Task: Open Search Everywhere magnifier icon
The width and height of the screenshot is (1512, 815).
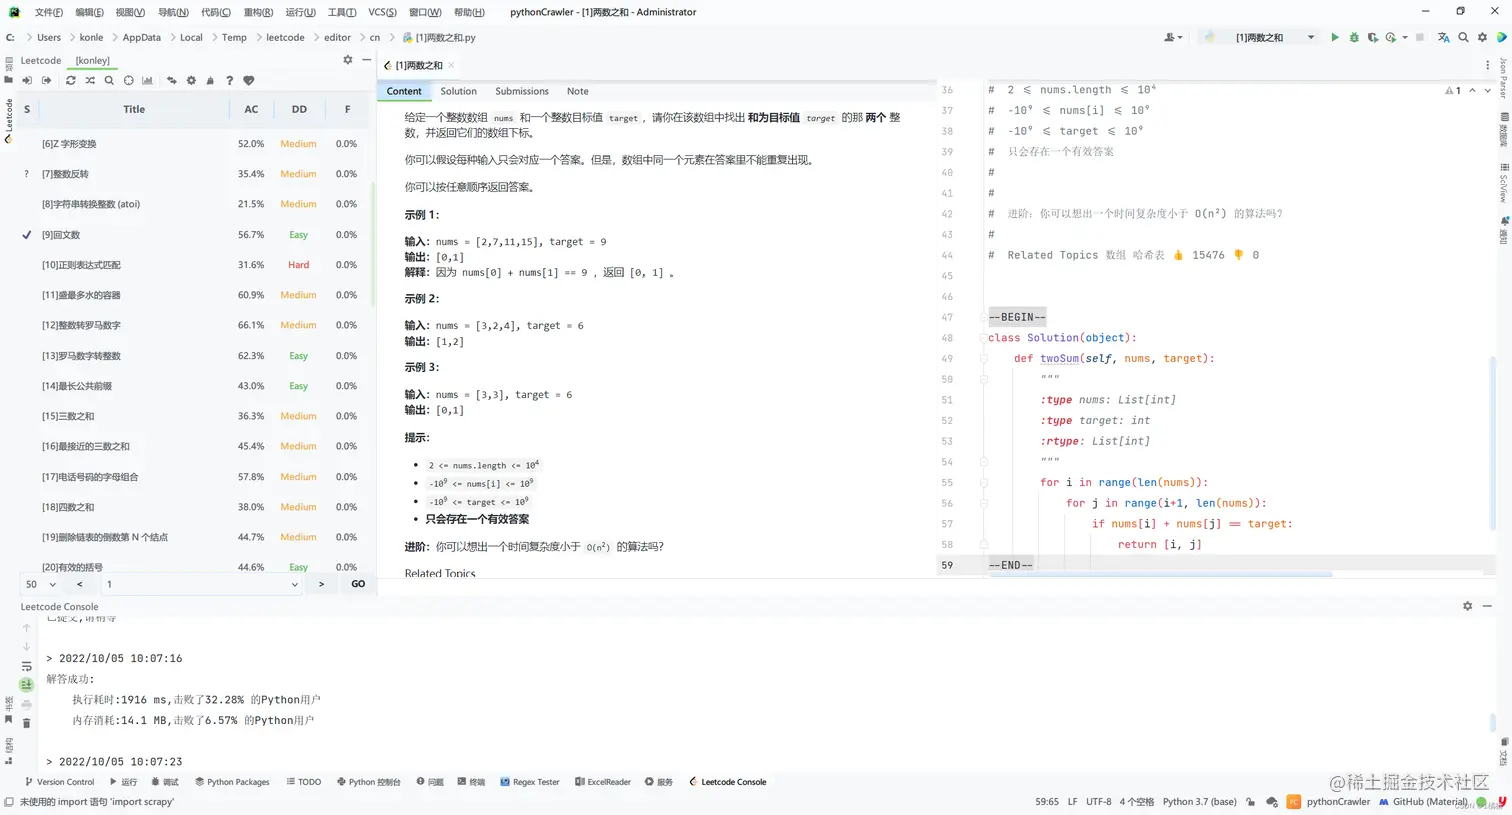Action: tap(1463, 37)
